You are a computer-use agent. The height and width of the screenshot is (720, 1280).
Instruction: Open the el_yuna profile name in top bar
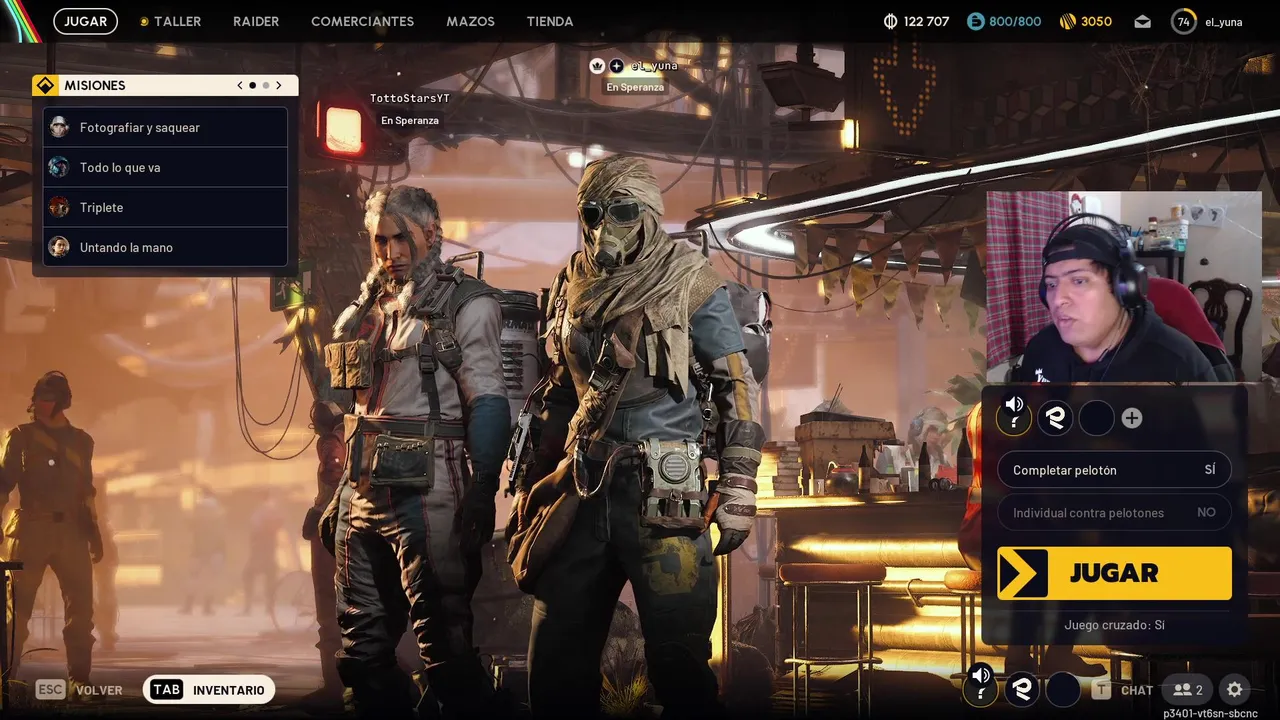1224,21
